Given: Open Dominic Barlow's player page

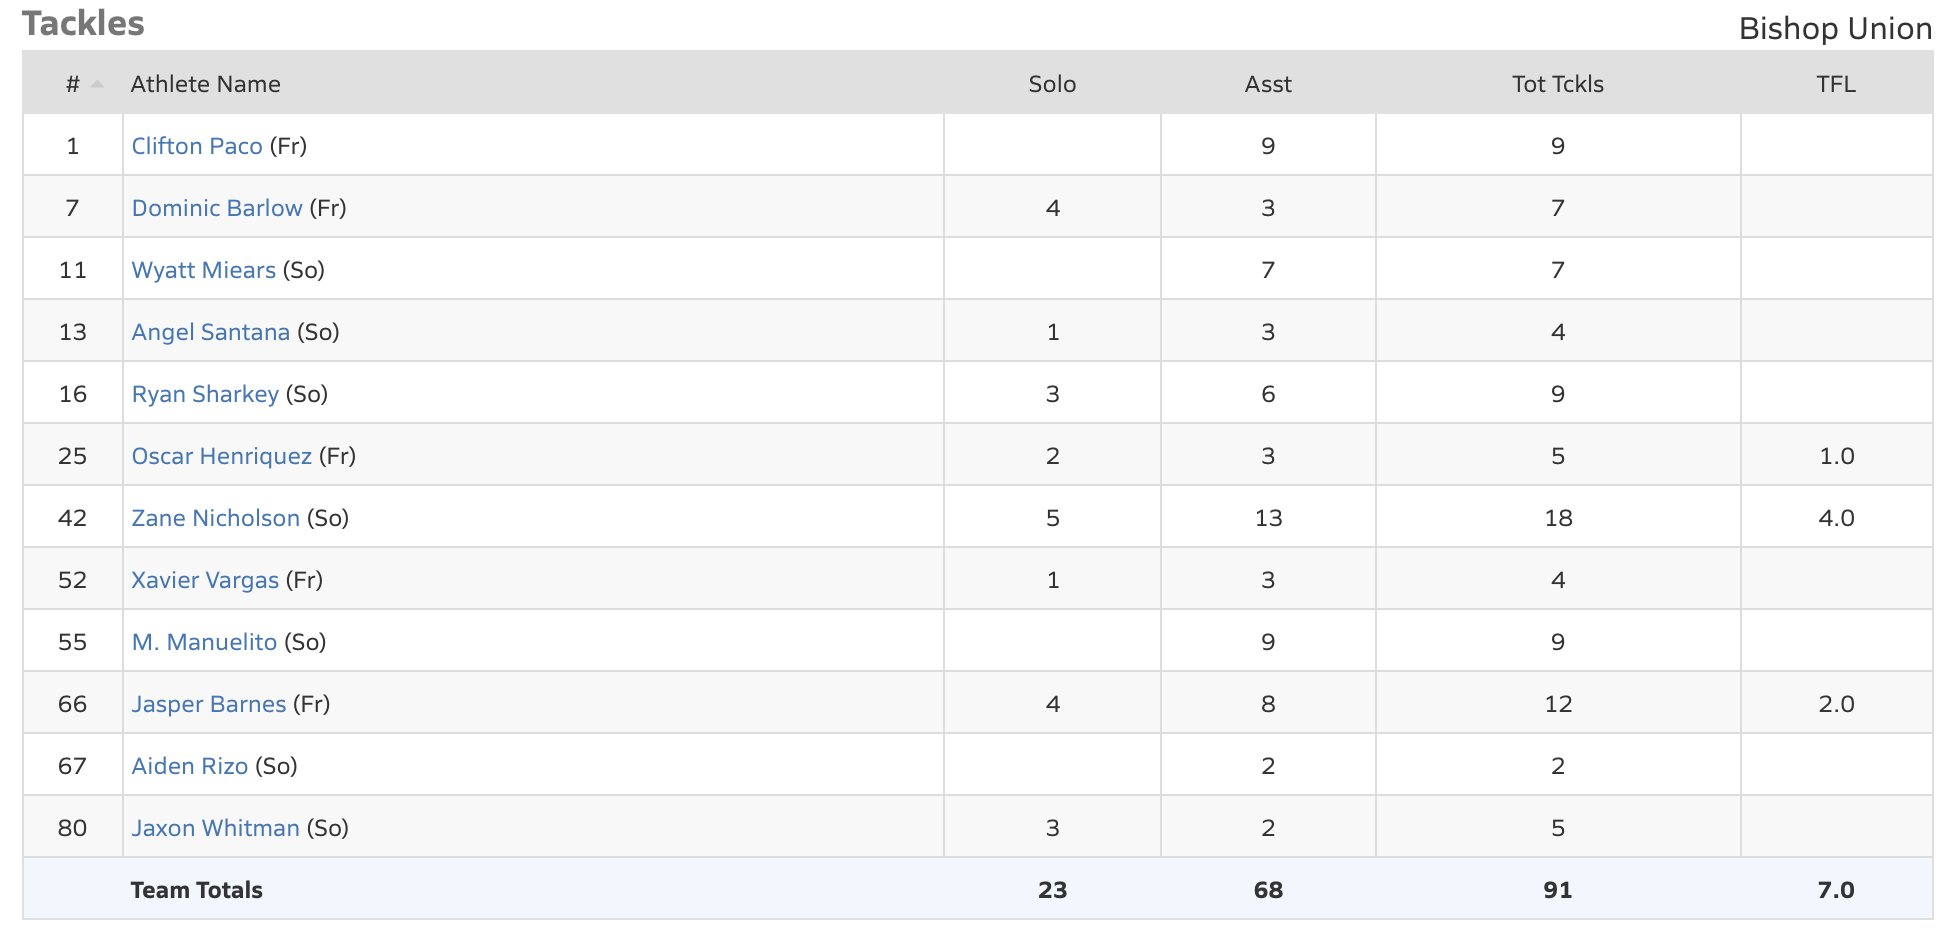Looking at the screenshot, I should coord(217,209).
